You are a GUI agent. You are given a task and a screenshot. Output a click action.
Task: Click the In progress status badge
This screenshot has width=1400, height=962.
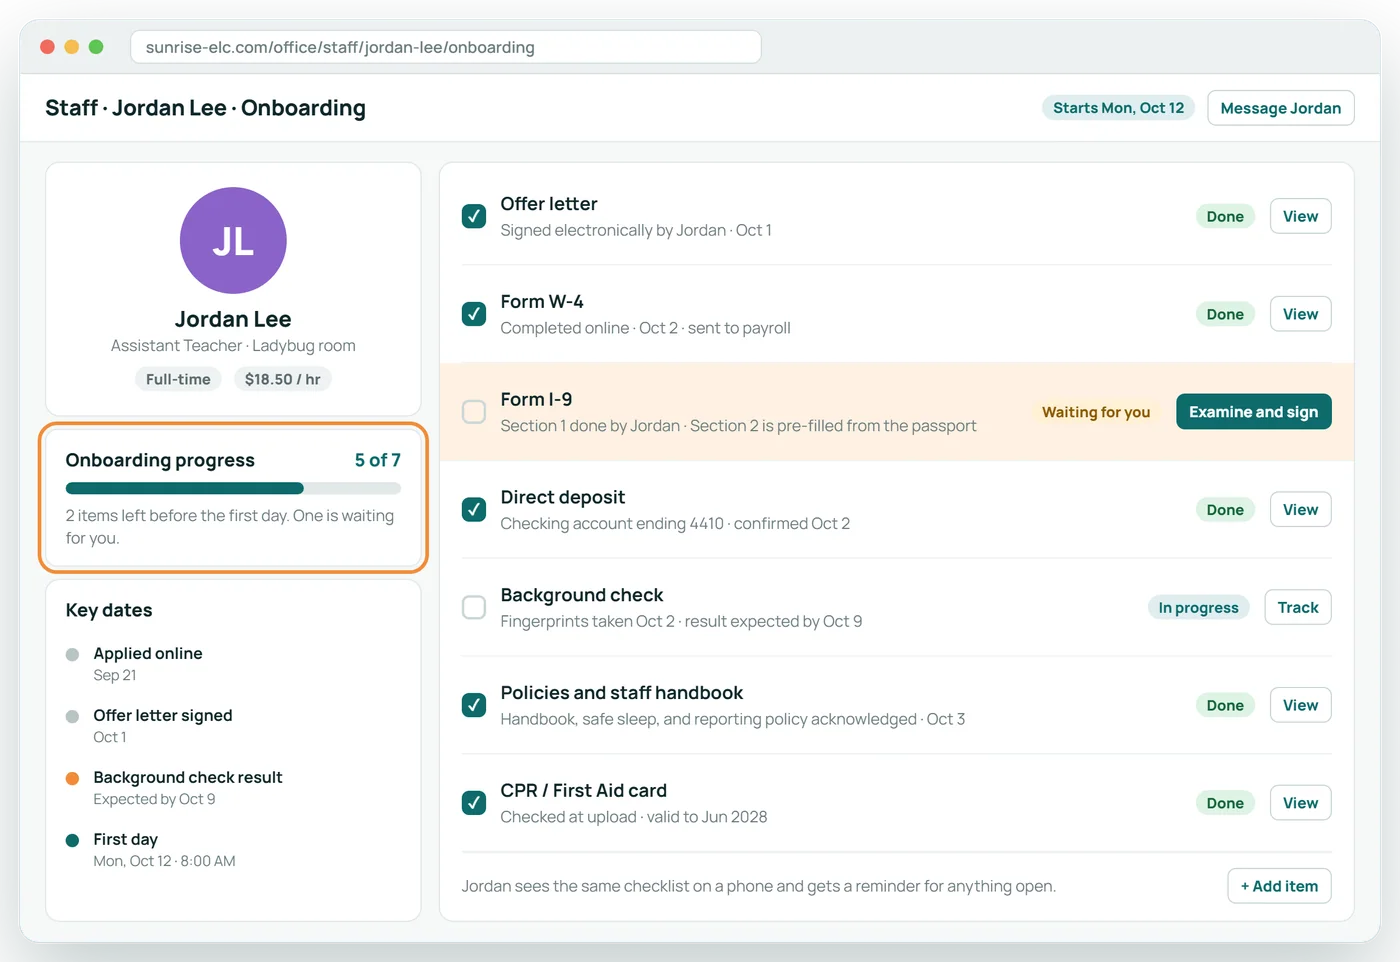coord(1198,607)
